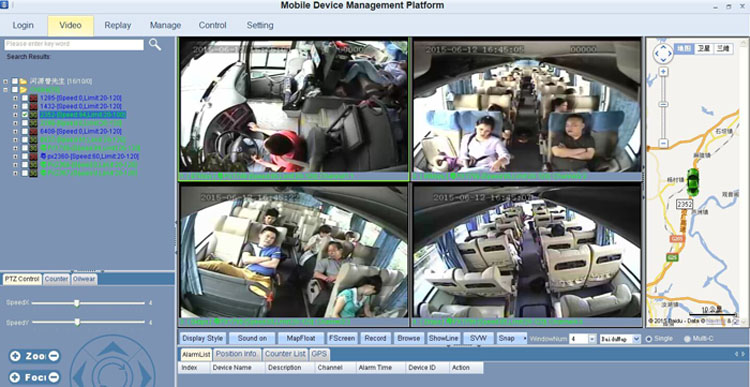This screenshot has height=387, width=750.
Task: Click the Zoom plus icon in PTZ controls
Action: 15,356
